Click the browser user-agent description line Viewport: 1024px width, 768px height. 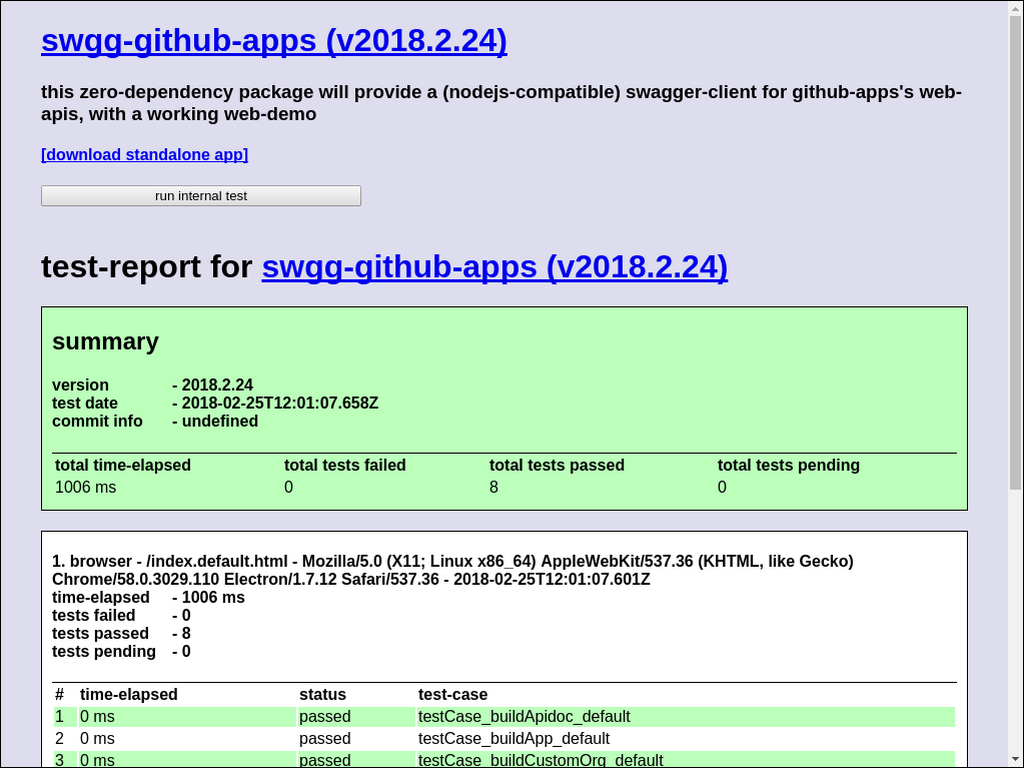(453, 570)
